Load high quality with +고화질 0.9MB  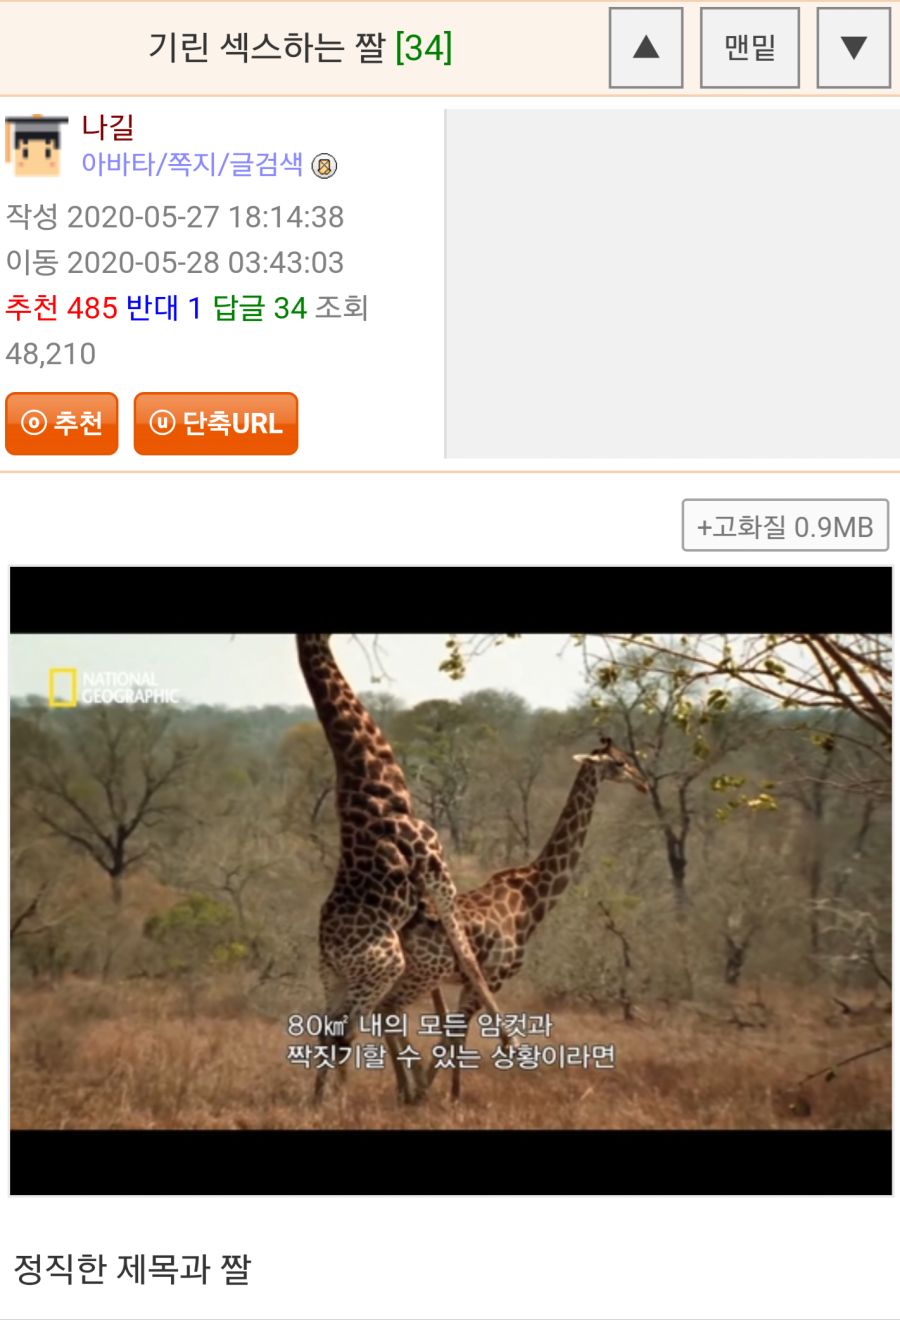[x=785, y=526]
